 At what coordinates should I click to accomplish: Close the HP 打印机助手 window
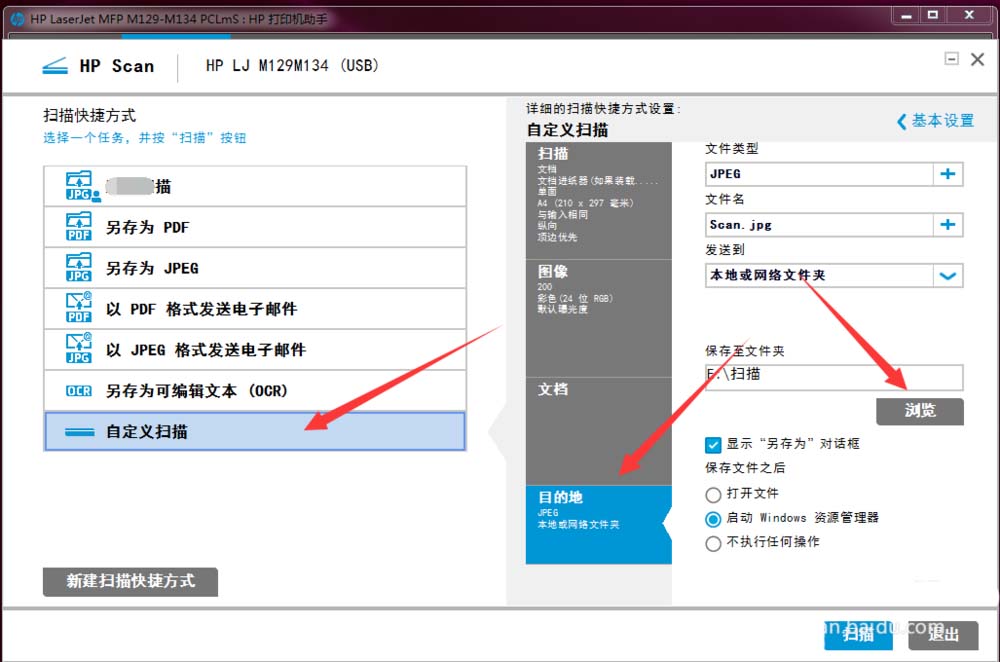pyautogui.click(x=969, y=15)
